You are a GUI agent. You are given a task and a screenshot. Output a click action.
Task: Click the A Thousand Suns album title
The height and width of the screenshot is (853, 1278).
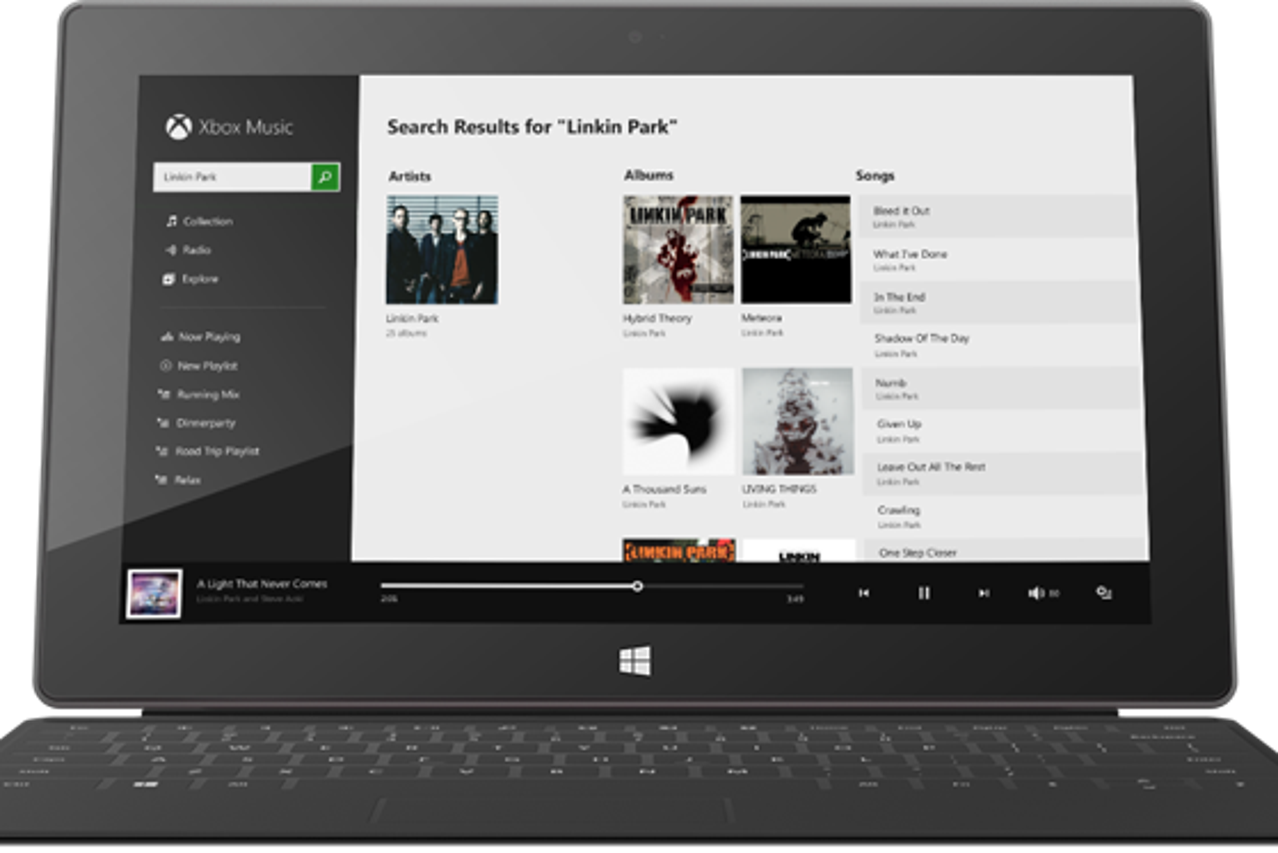[x=665, y=490]
